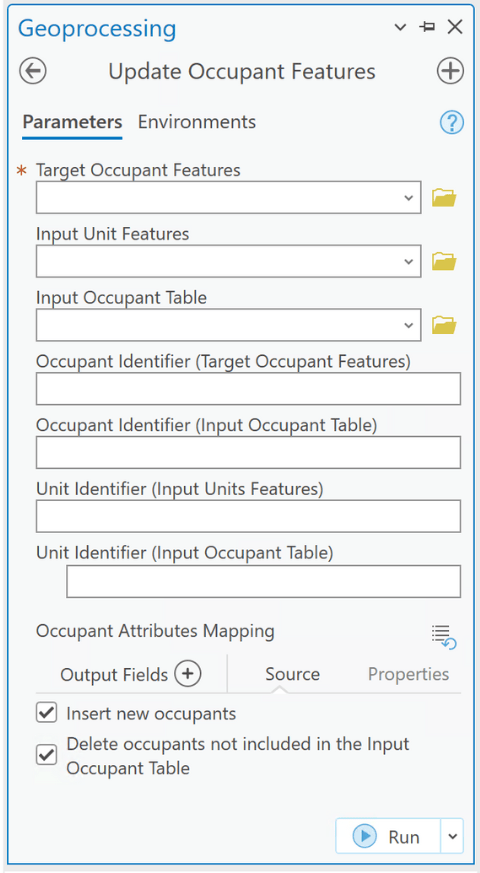The image size is (480, 873).
Task: Add a new output field plus icon
Action: 188,674
